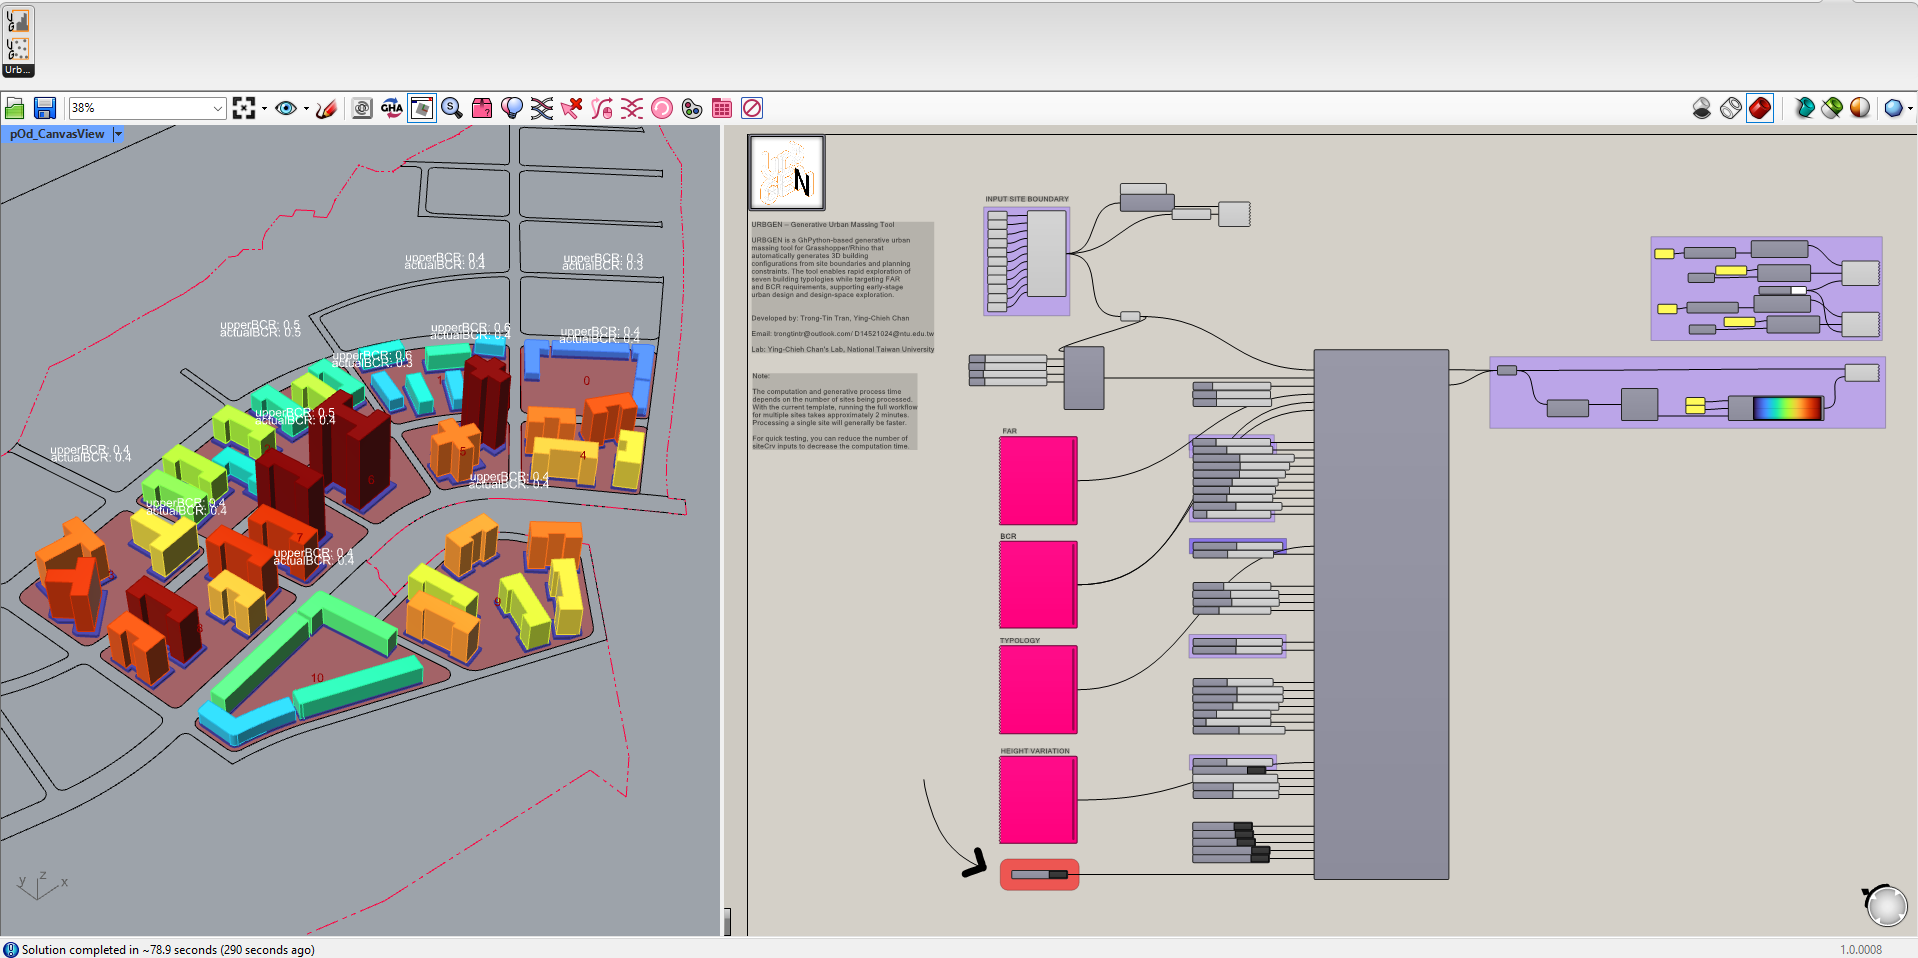Click the red-highlighted number slider
Viewport: 1918px width, 958px height.
[x=1039, y=875]
